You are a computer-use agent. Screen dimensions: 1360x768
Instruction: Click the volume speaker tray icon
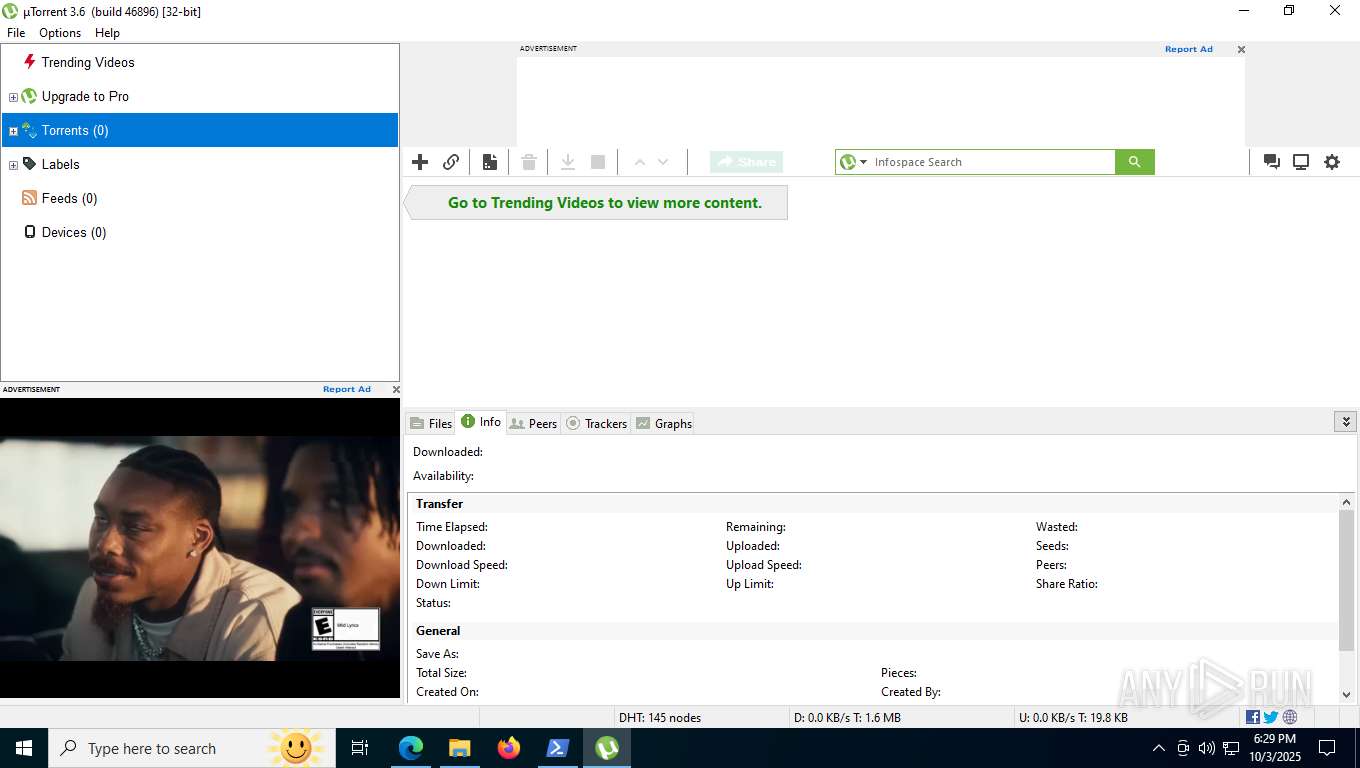click(x=1207, y=748)
